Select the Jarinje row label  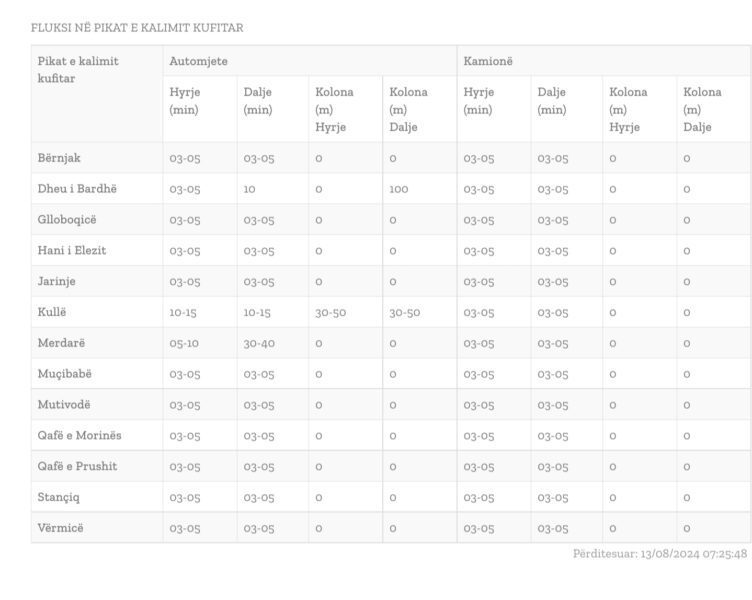click(57, 281)
